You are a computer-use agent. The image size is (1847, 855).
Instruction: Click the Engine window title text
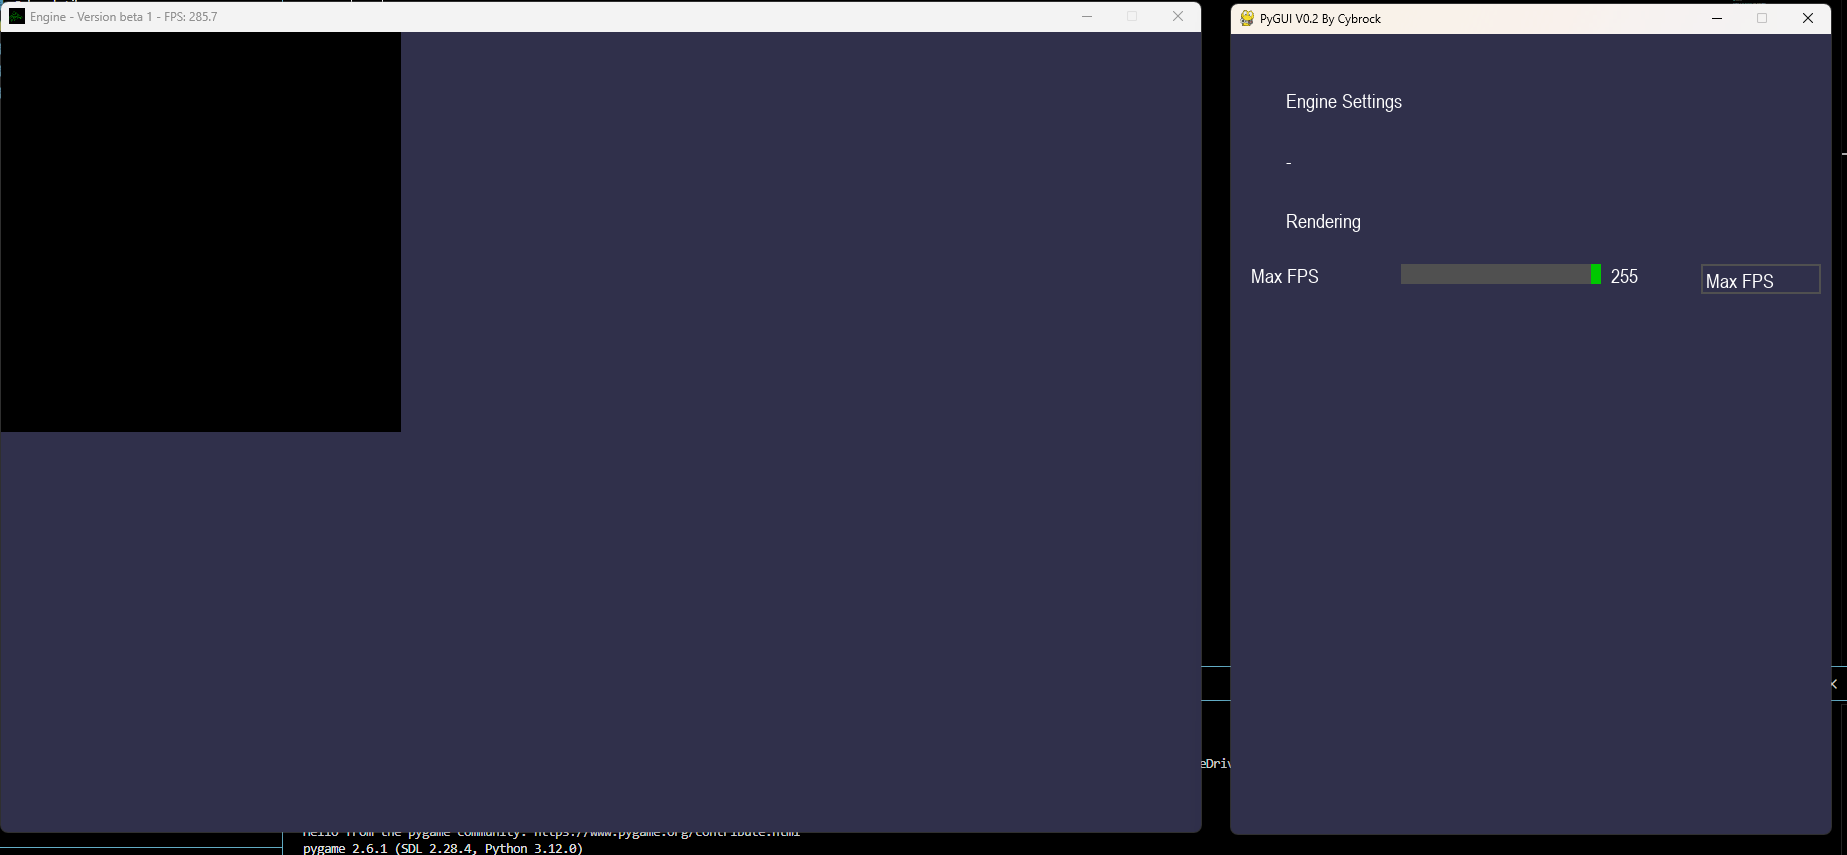click(x=123, y=17)
